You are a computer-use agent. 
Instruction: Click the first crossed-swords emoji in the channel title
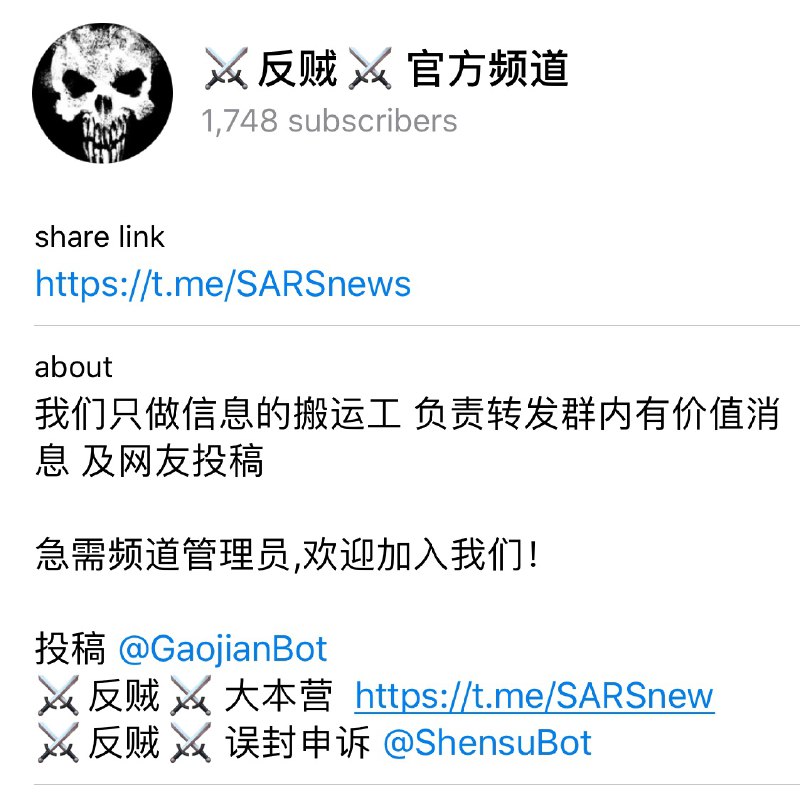[227, 68]
